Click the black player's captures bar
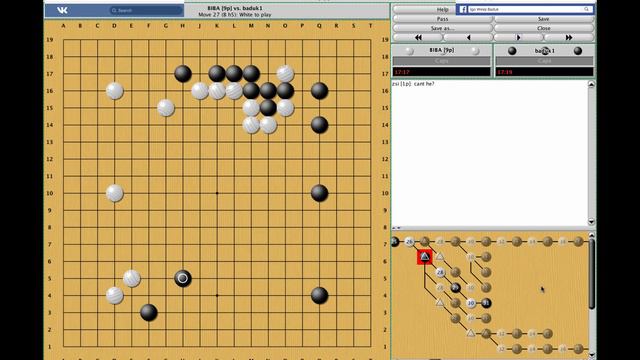 tap(544, 61)
